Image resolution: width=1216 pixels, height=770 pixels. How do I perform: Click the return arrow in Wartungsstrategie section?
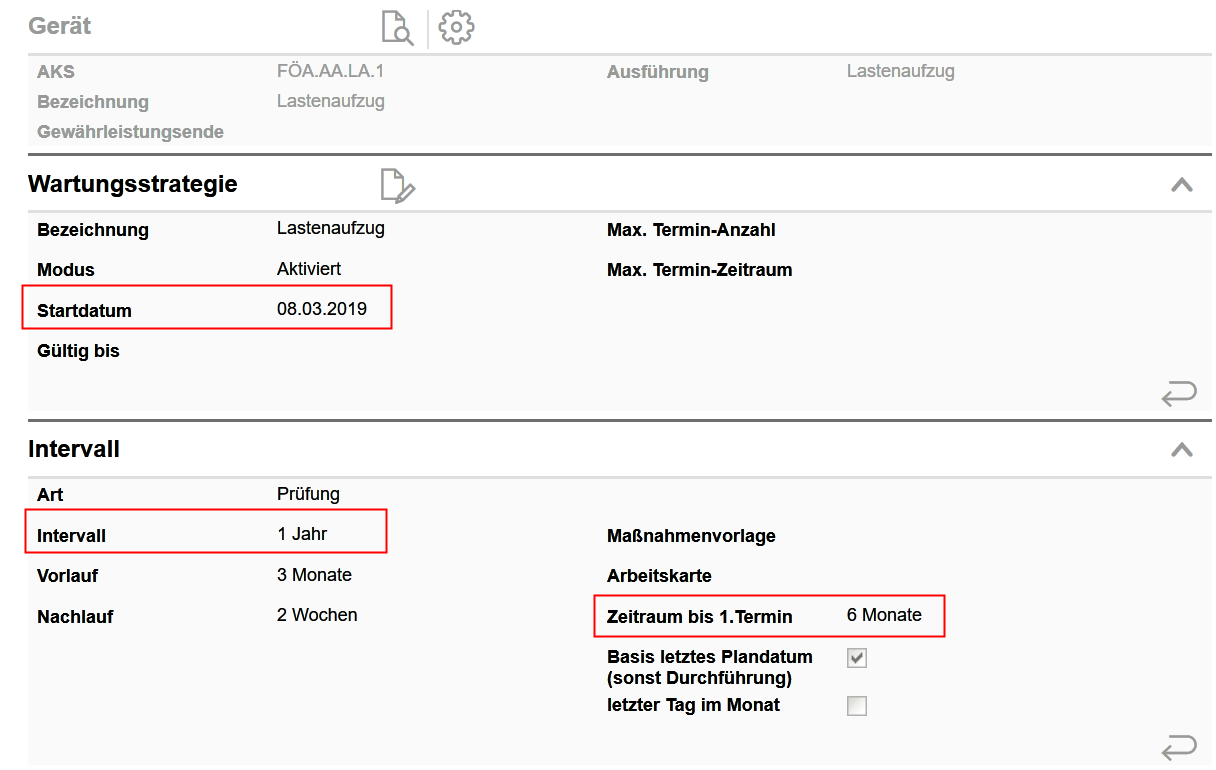click(x=1178, y=394)
